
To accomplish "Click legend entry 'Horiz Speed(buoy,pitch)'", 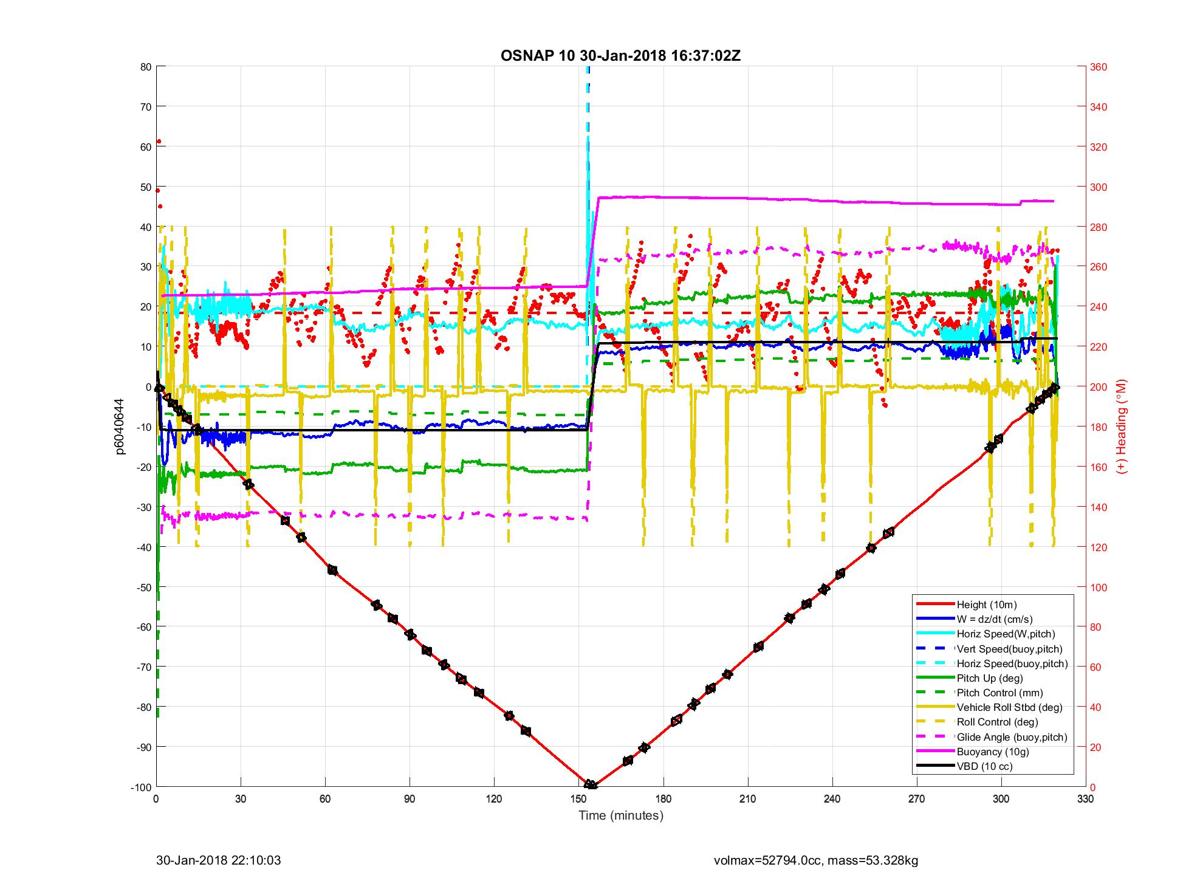I will click(x=1012, y=663).
